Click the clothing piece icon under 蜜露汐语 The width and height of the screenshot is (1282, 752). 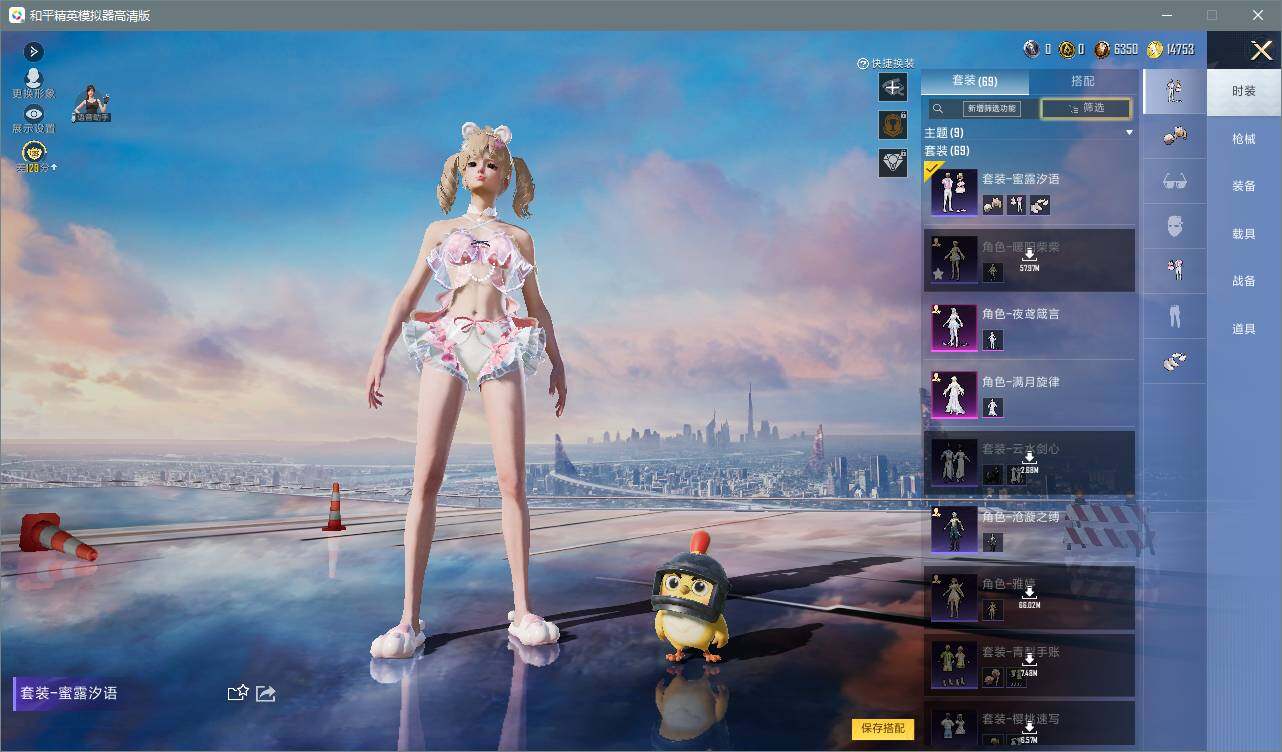pyautogui.click(x=1017, y=205)
